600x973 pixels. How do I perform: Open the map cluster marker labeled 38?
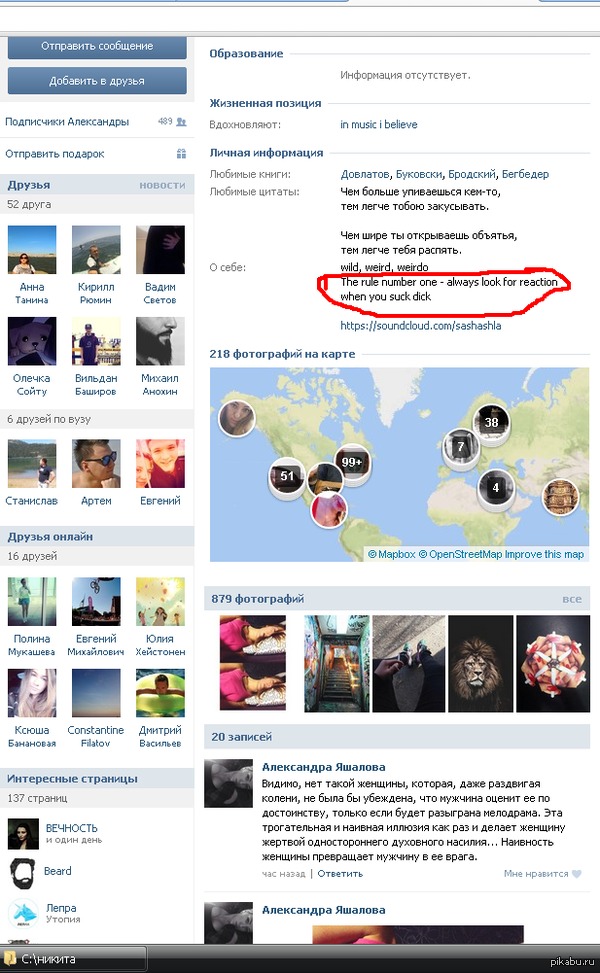(x=491, y=422)
